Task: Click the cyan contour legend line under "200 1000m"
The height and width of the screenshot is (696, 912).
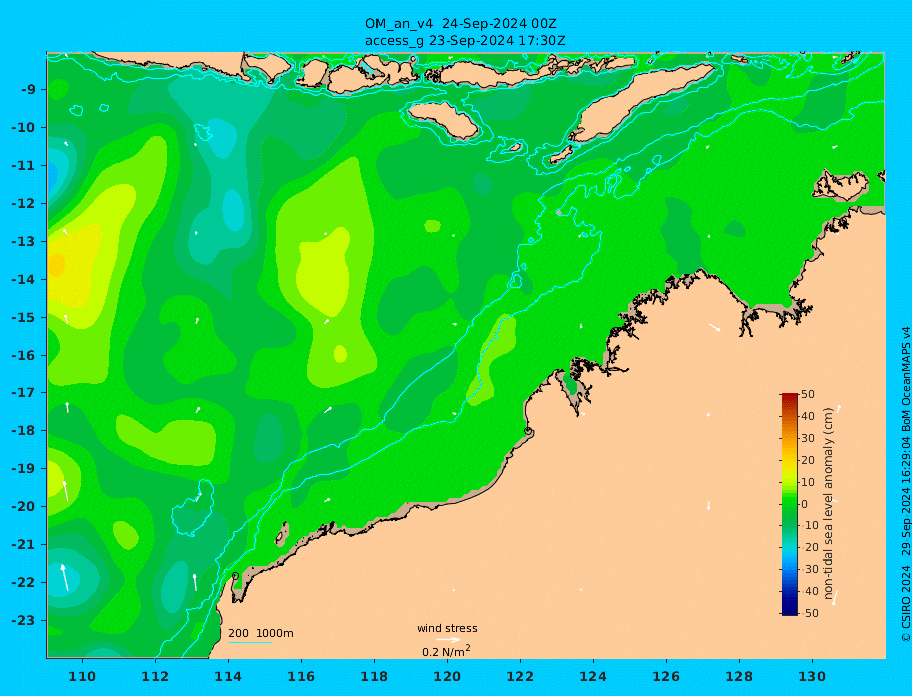Action: coord(250,642)
